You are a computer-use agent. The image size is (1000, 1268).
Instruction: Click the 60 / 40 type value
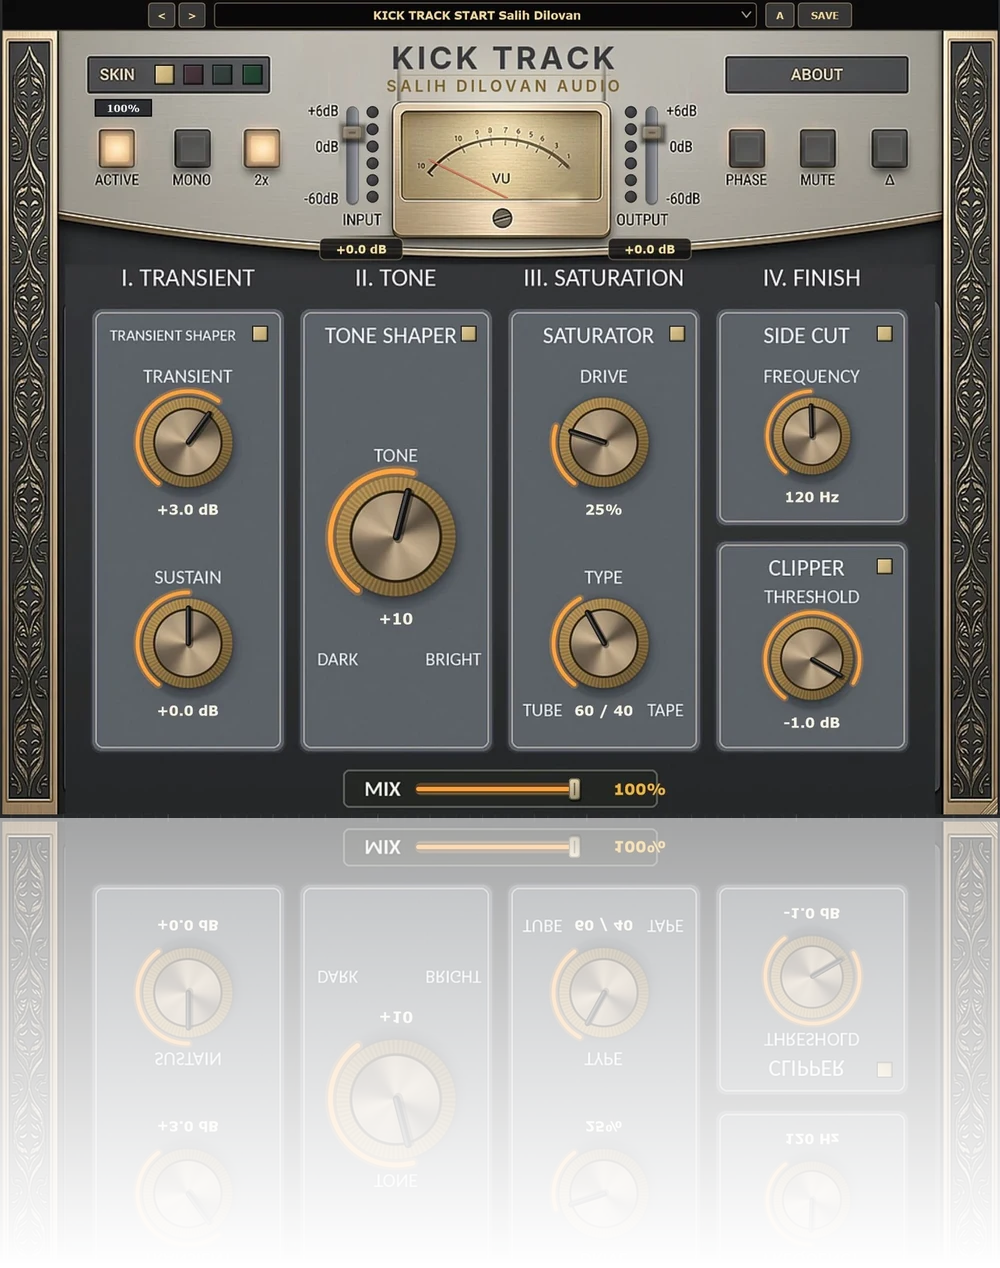pos(603,710)
